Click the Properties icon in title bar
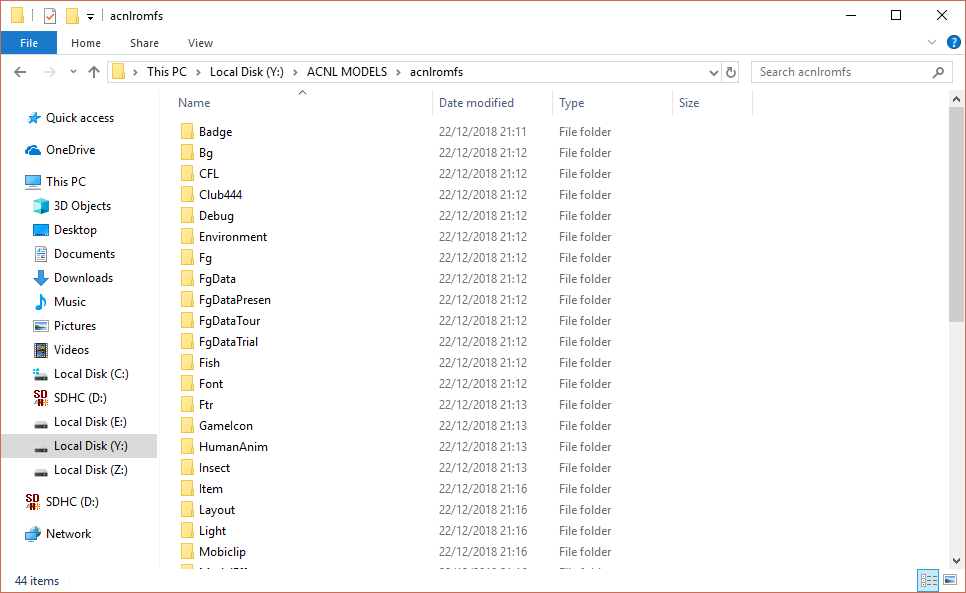 [50, 16]
